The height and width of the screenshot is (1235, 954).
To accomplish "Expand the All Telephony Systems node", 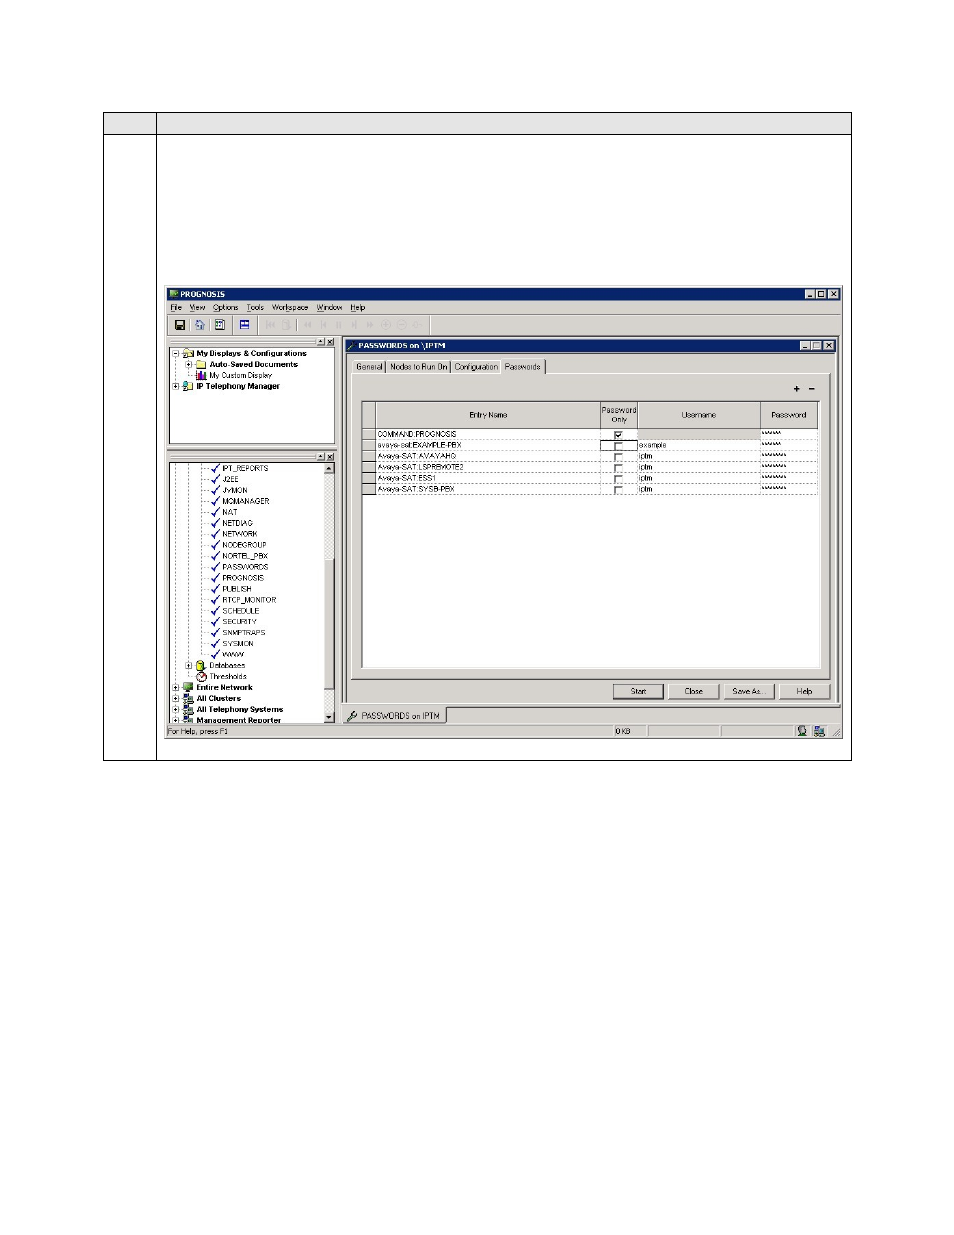I will (x=176, y=709).
